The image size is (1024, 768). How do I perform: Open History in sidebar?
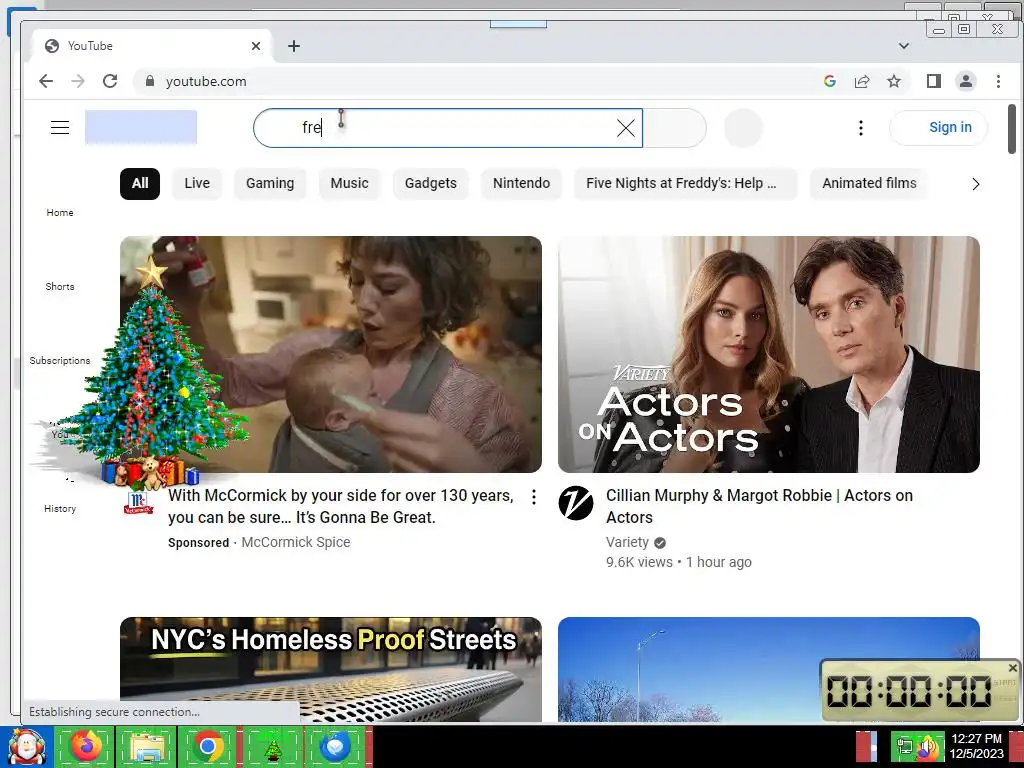[x=59, y=509]
